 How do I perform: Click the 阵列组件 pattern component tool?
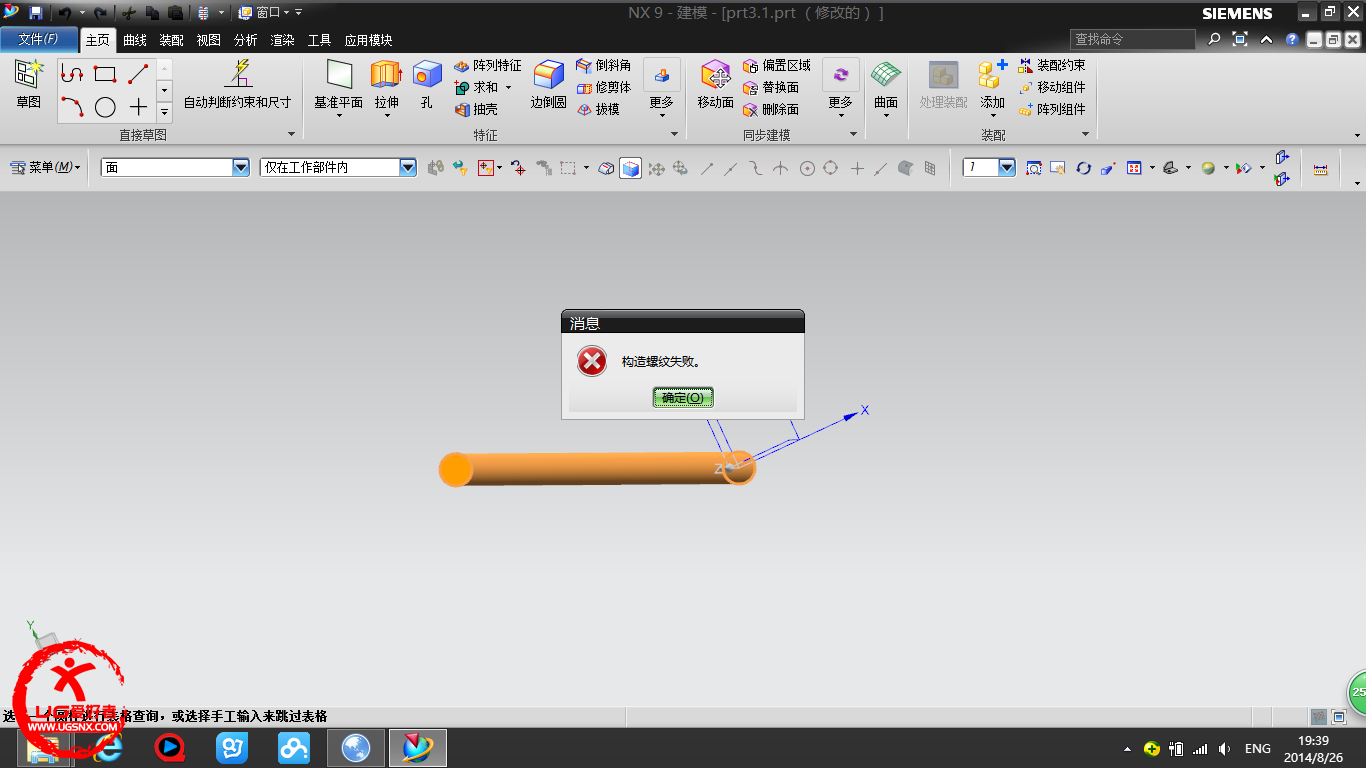[x=1051, y=109]
